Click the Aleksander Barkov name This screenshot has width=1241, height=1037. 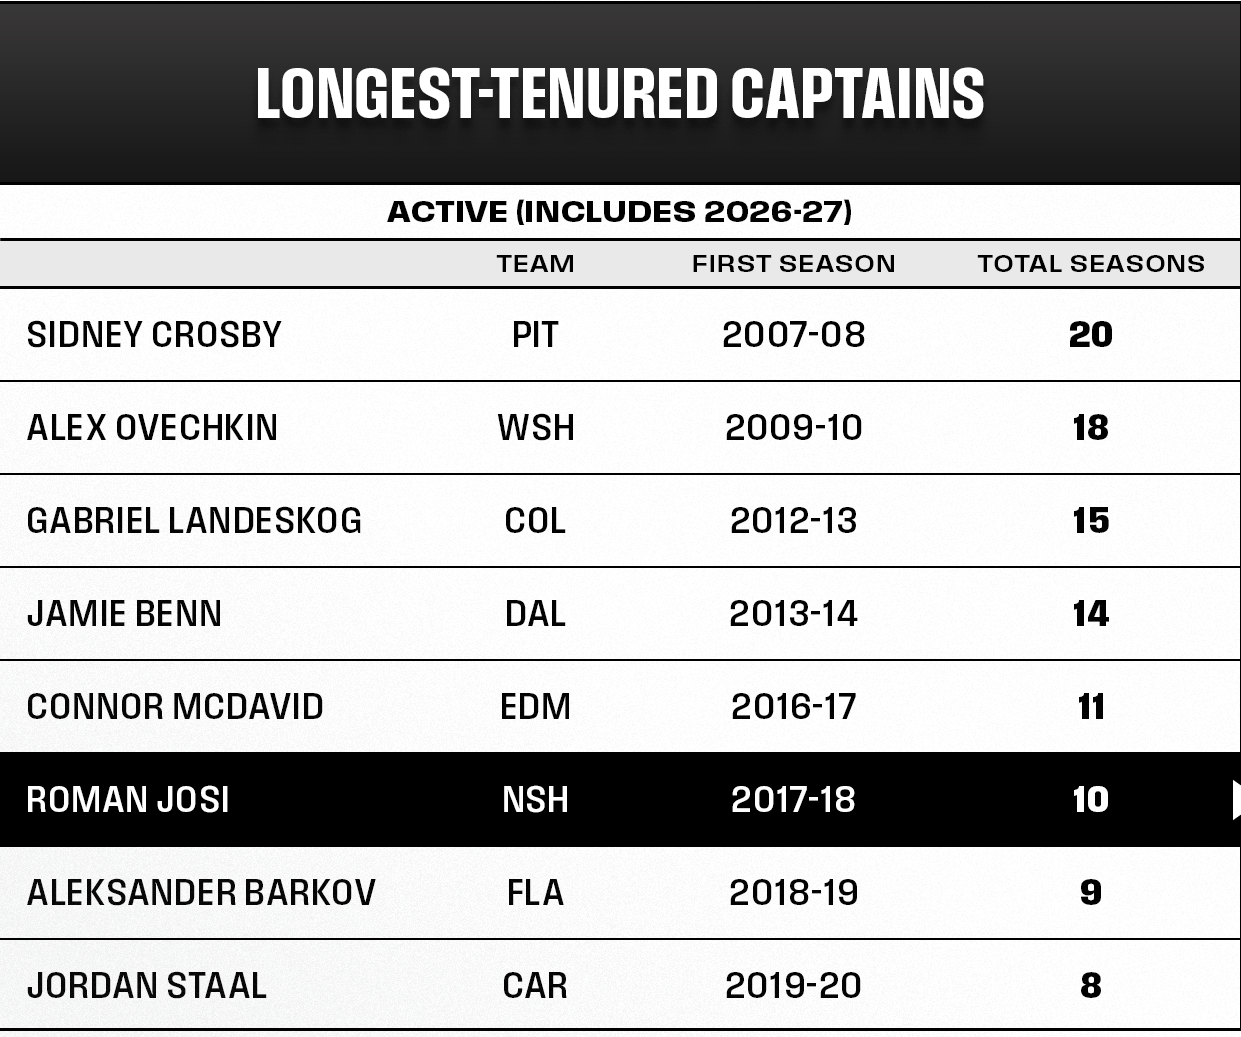tap(201, 893)
